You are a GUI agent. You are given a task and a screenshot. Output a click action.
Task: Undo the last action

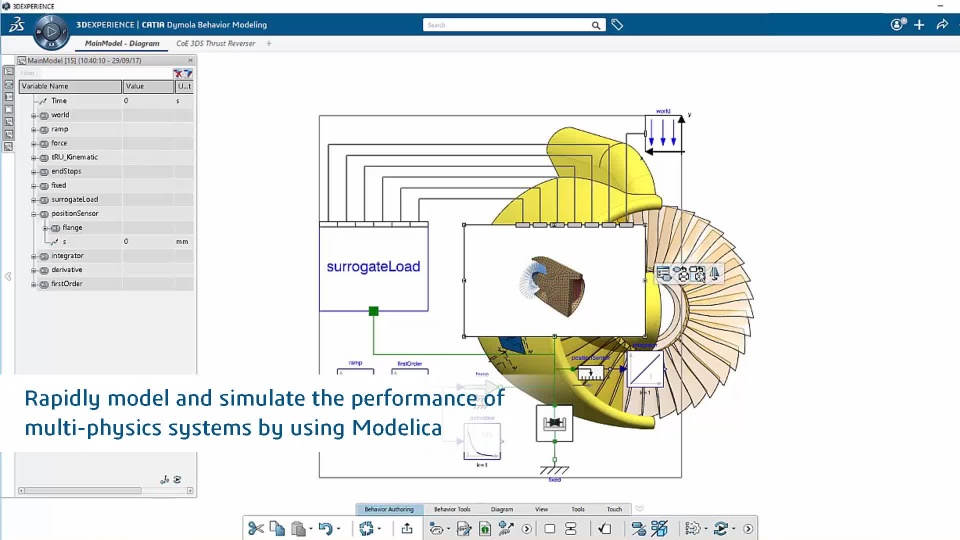pos(325,528)
